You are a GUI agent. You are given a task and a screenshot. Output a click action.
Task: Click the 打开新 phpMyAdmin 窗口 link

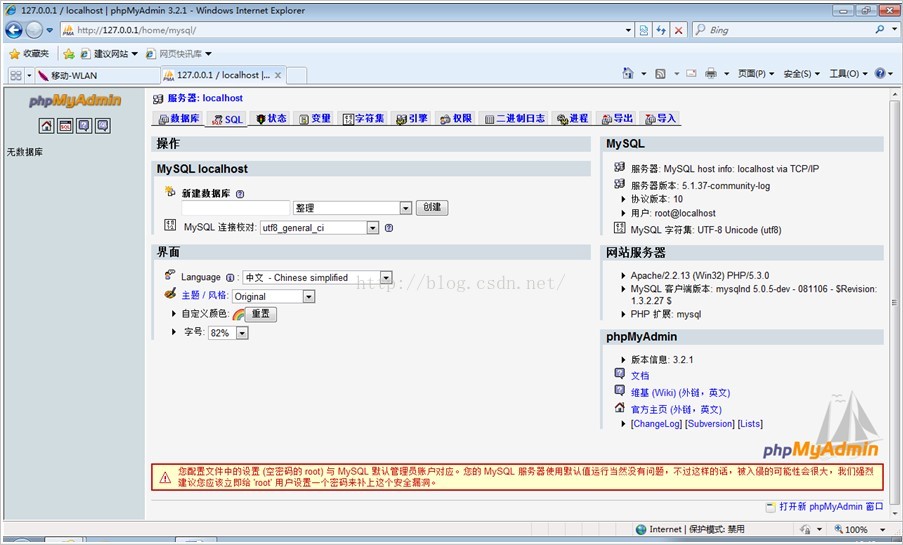pos(831,507)
